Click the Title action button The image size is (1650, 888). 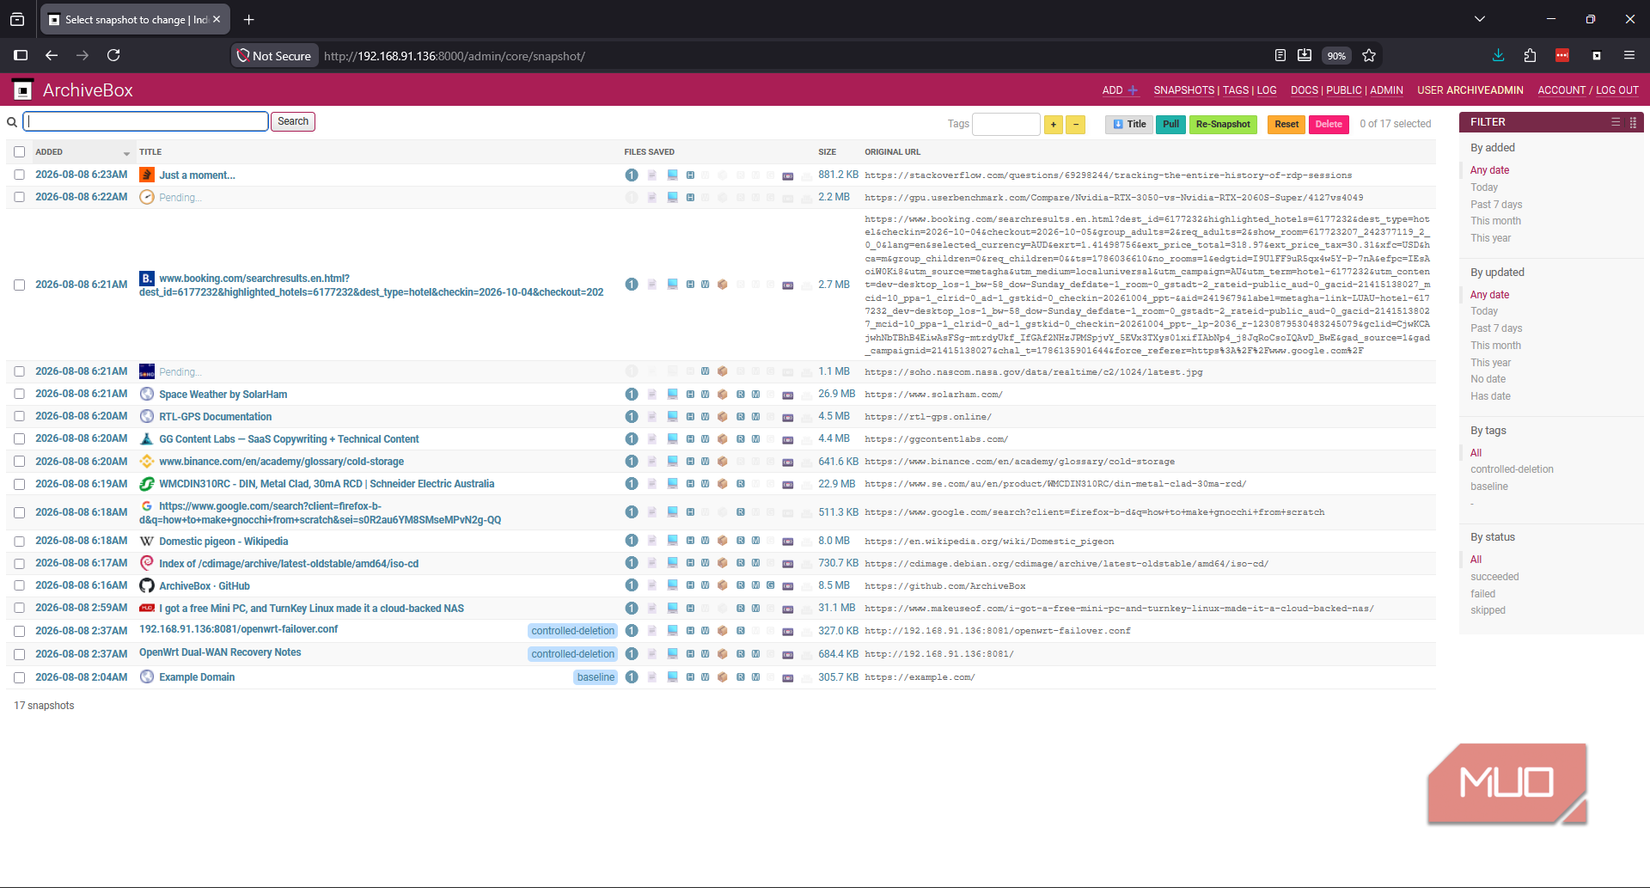point(1129,124)
